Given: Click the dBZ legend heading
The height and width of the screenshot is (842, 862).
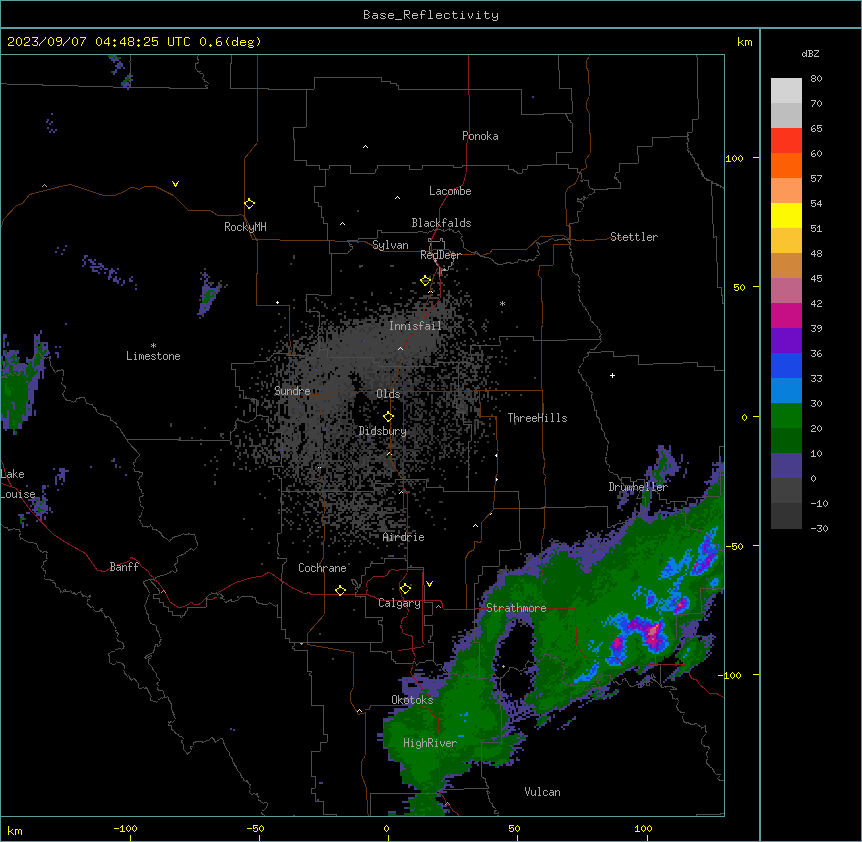Looking at the screenshot, I should [810, 53].
